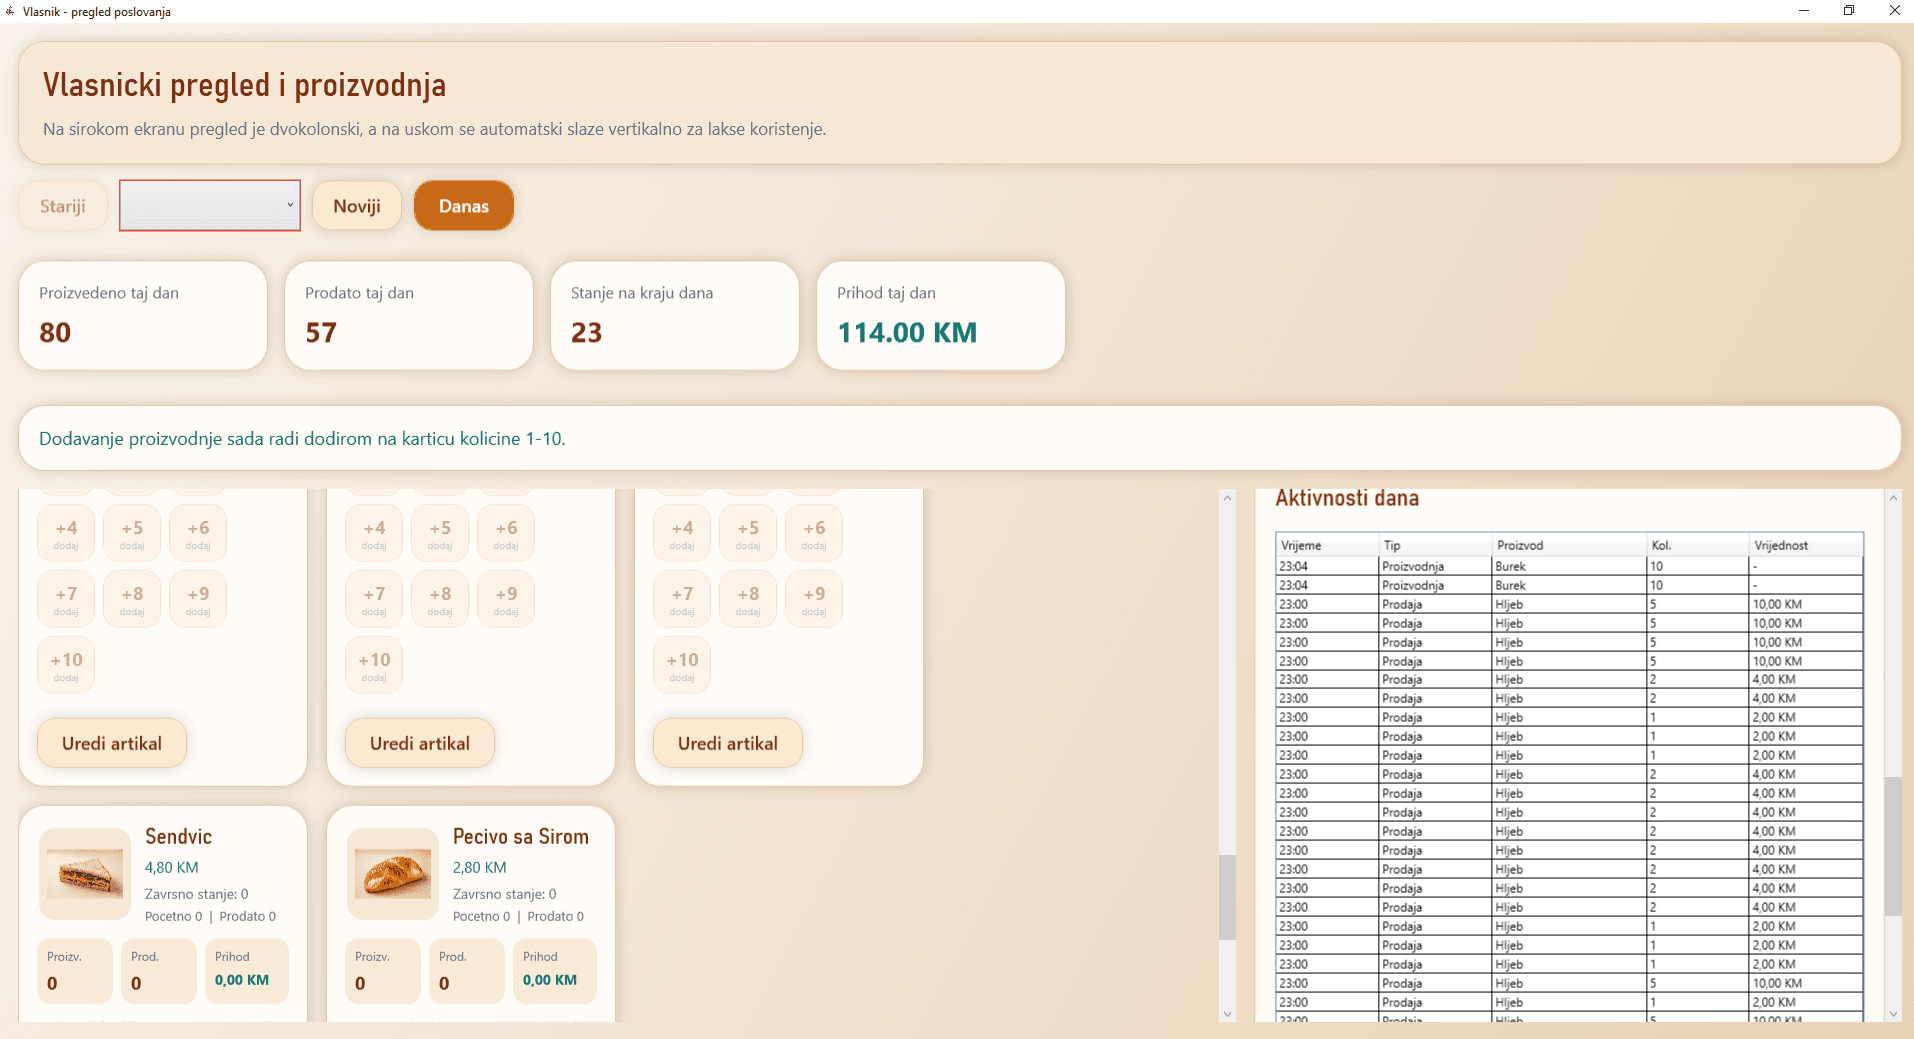The height and width of the screenshot is (1039, 1914).
Task: Add +6 in the card above Sendvic
Action: point(198,533)
